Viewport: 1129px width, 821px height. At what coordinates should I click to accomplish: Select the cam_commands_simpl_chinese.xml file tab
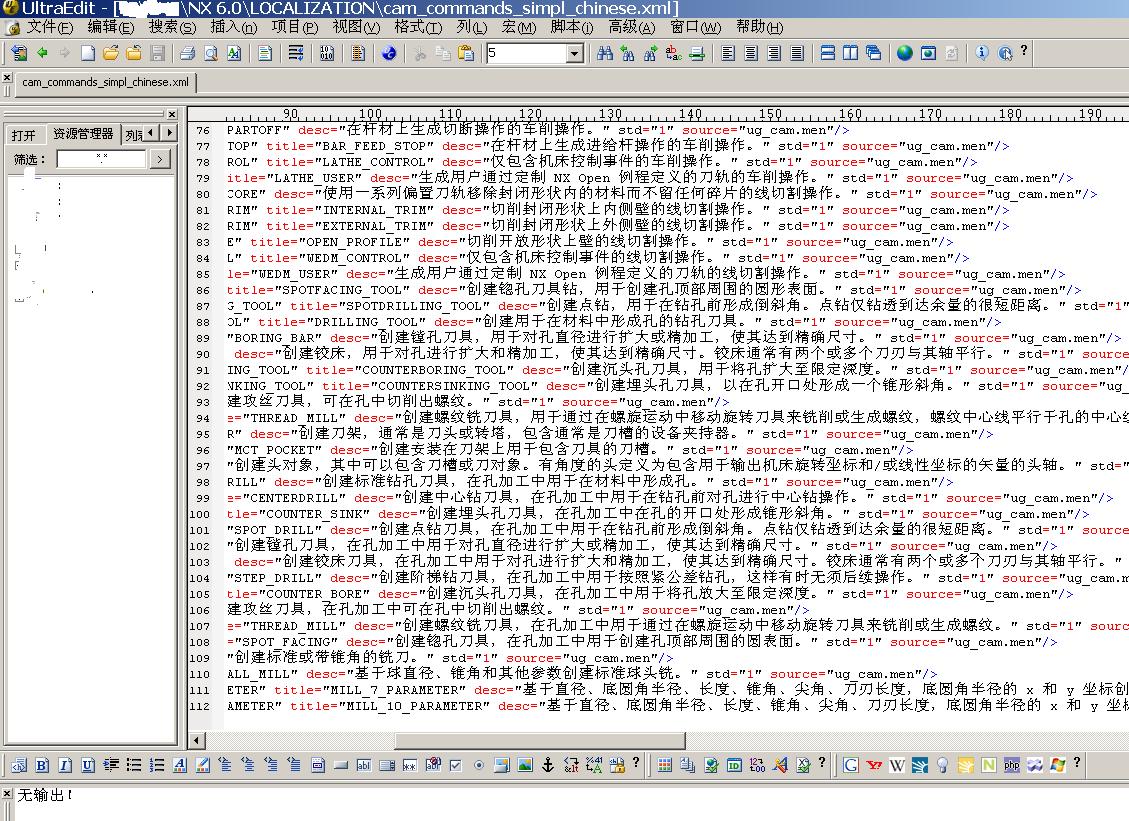pyautogui.click(x=105, y=82)
